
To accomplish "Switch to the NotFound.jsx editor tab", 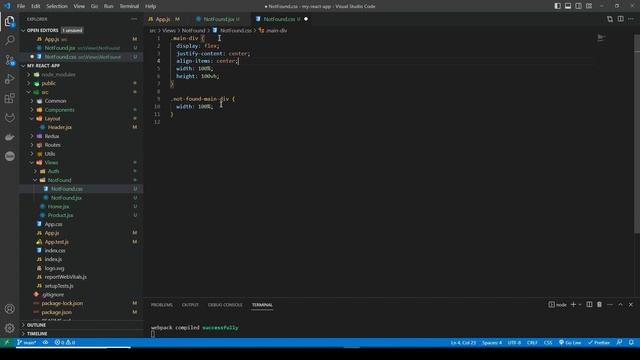I will pyautogui.click(x=219, y=19).
